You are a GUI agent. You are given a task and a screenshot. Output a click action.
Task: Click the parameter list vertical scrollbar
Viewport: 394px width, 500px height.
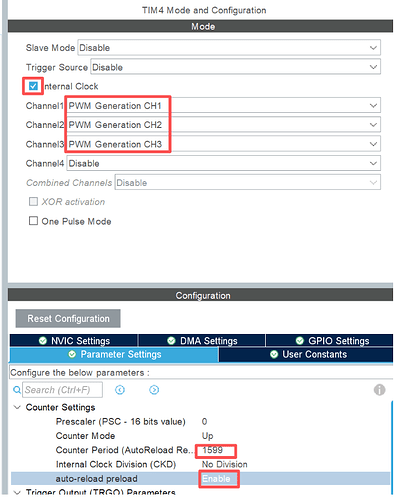coord(392,447)
